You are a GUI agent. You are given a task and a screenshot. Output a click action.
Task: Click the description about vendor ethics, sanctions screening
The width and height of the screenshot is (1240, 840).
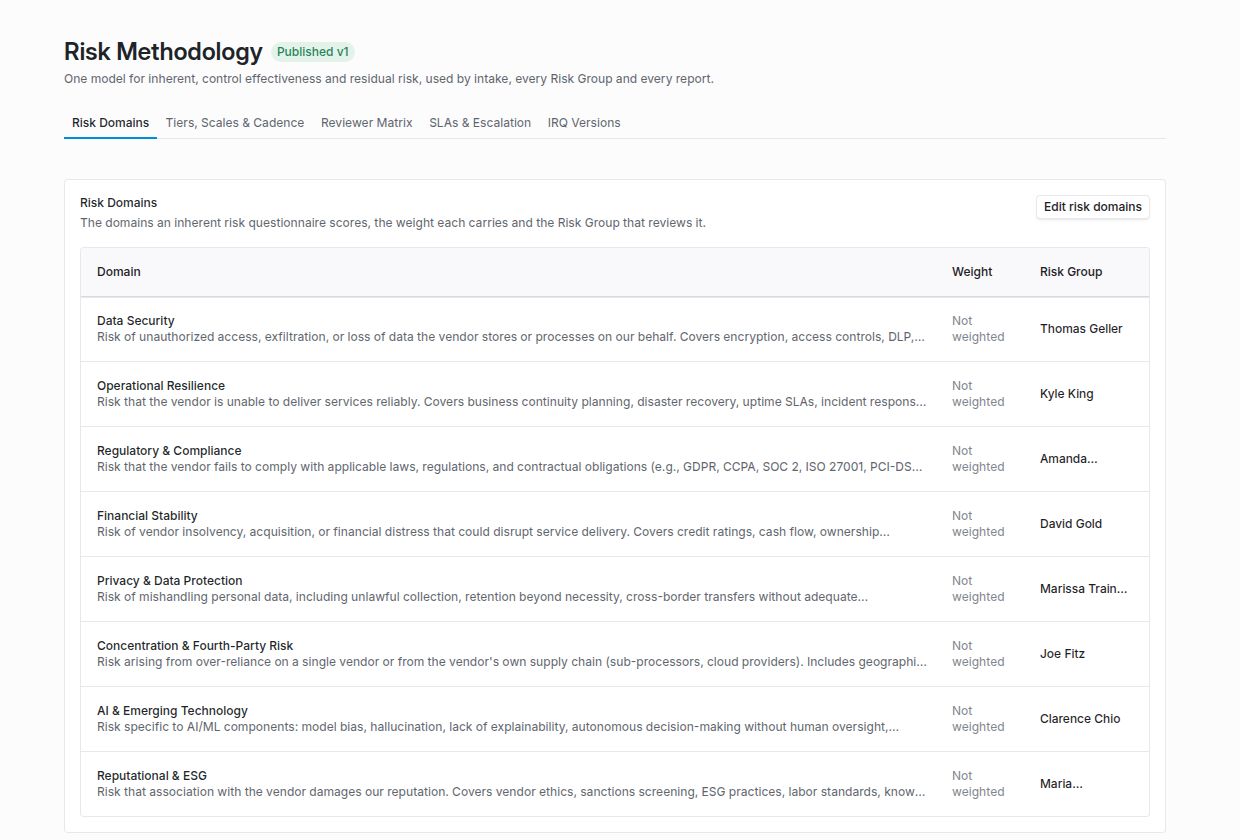(511, 792)
